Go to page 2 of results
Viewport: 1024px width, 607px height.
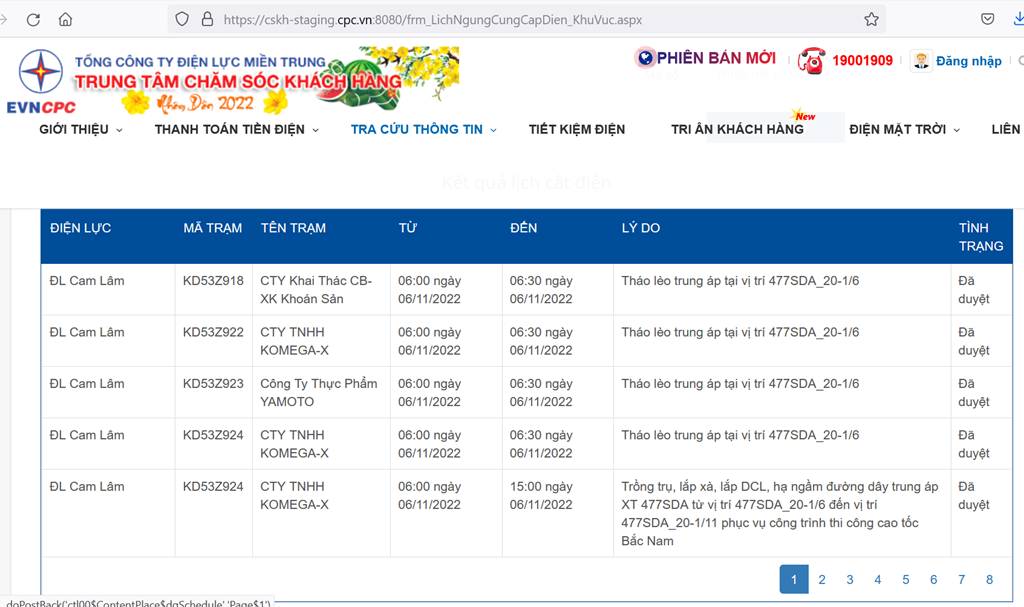822,579
